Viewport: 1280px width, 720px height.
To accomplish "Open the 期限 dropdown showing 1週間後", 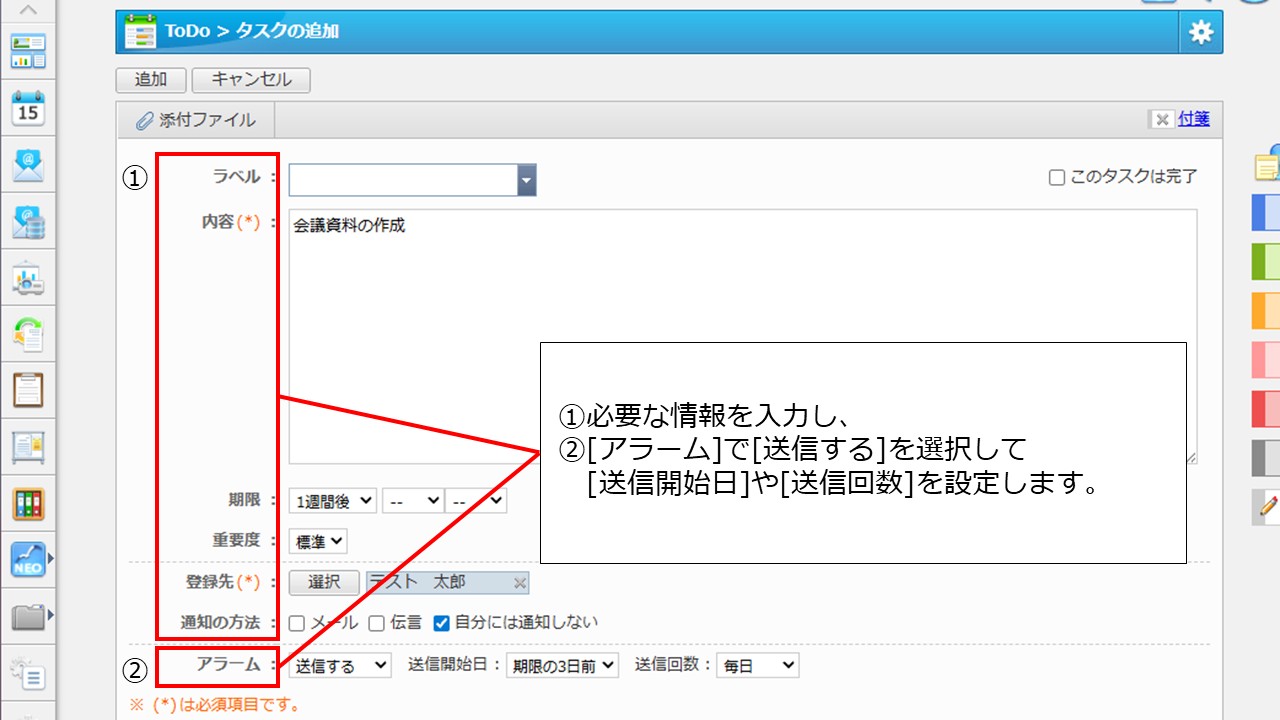I will point(333,500).
